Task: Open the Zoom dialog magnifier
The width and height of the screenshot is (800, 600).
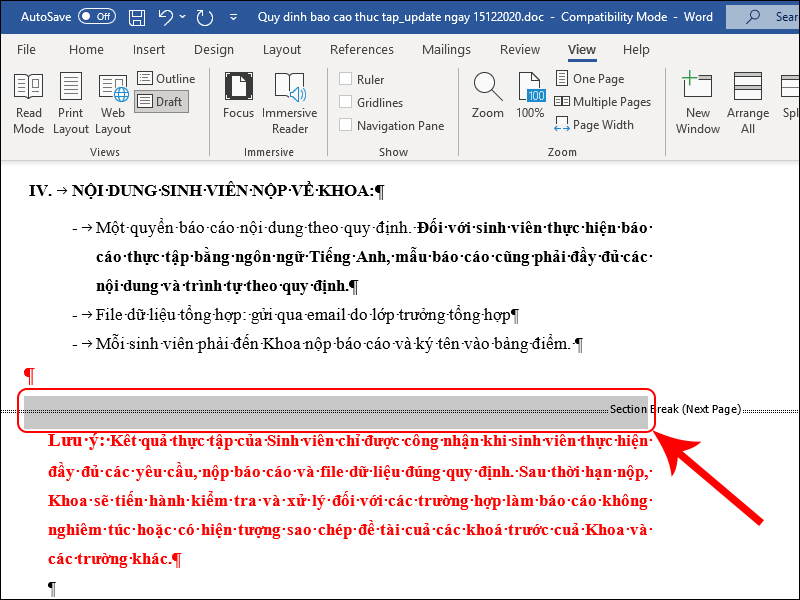Action: [x=487, y=96]
